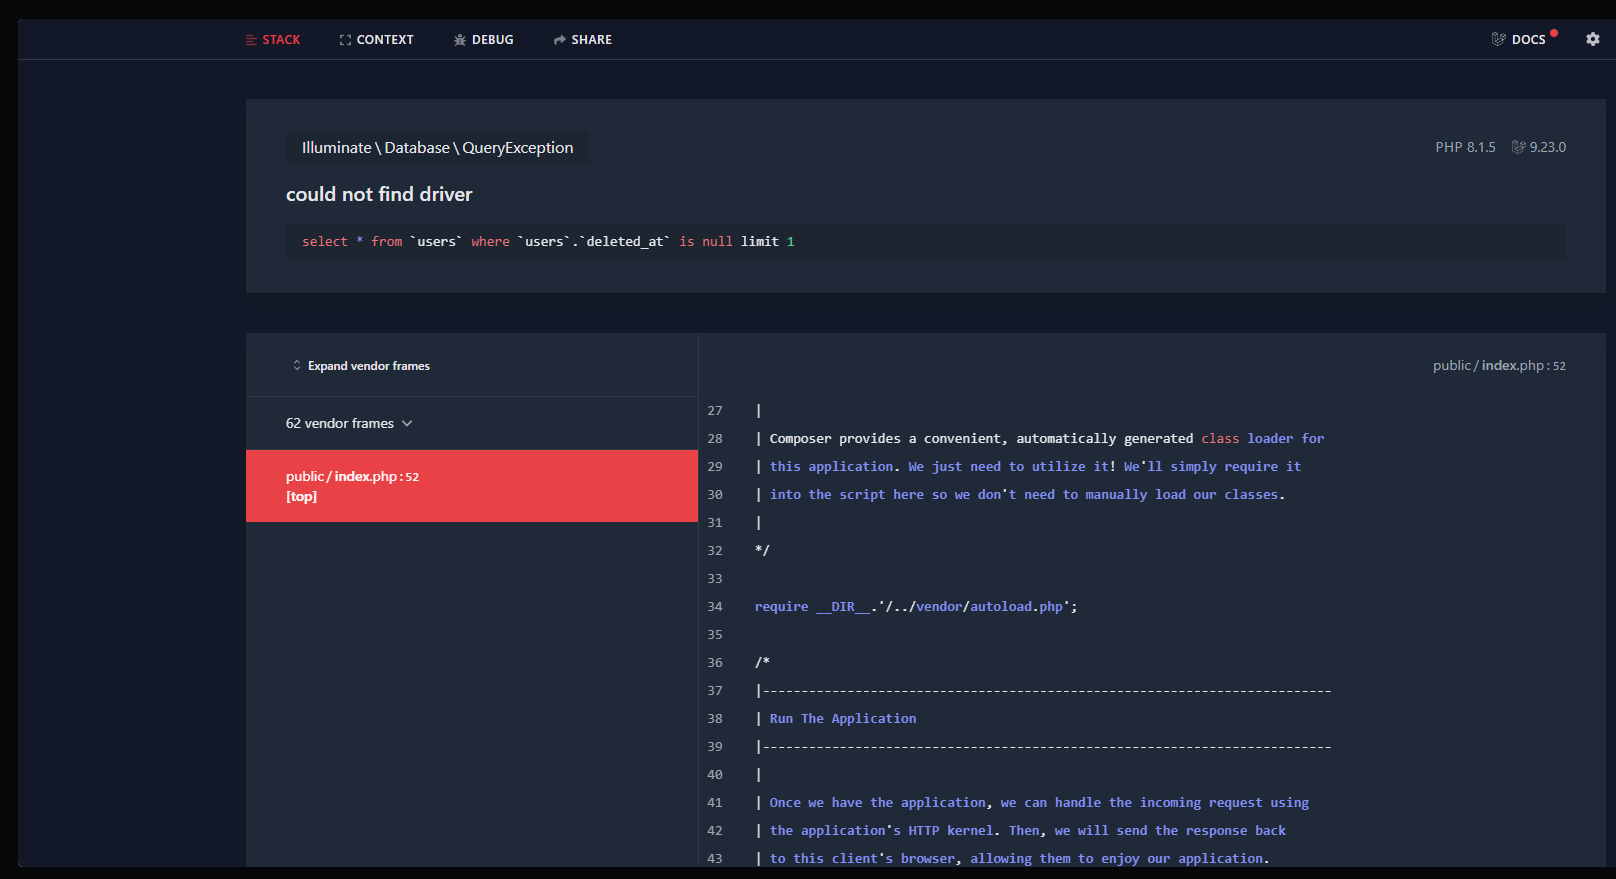
Task: Click the stack lines icon on the STACK tab
Action: [251, 40]
